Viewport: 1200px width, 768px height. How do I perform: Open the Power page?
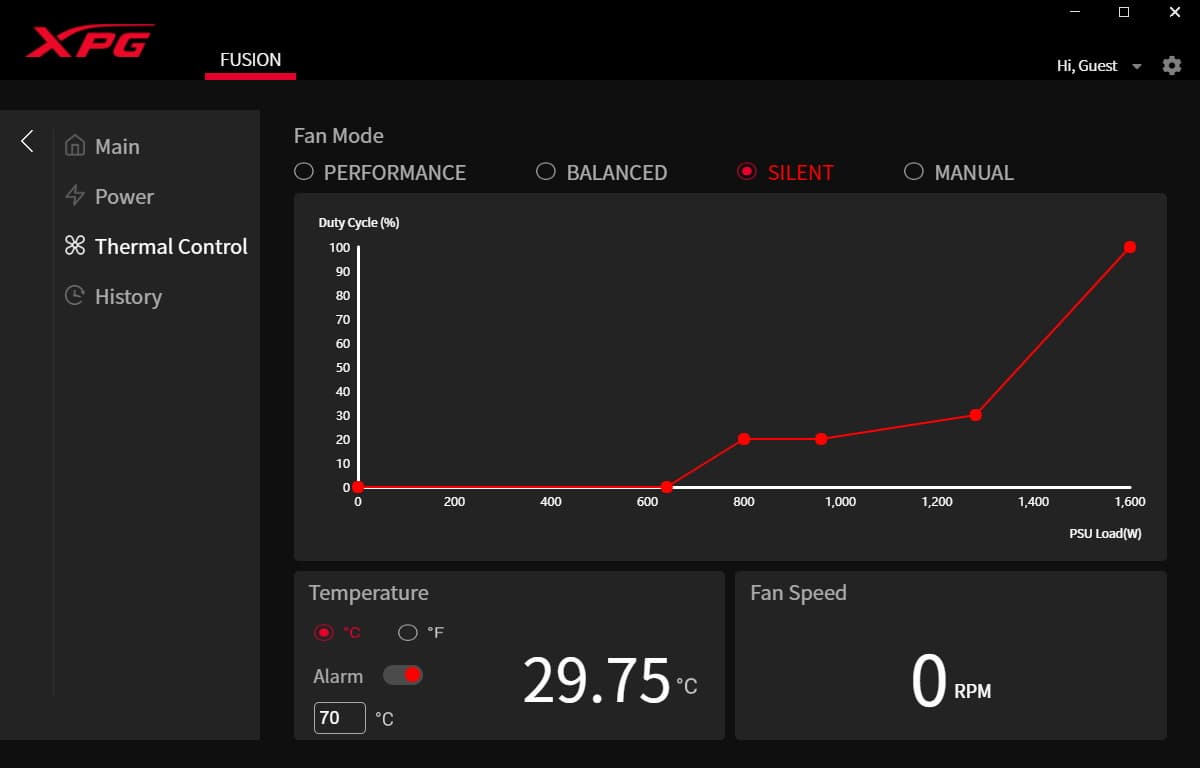coord(124,197)
